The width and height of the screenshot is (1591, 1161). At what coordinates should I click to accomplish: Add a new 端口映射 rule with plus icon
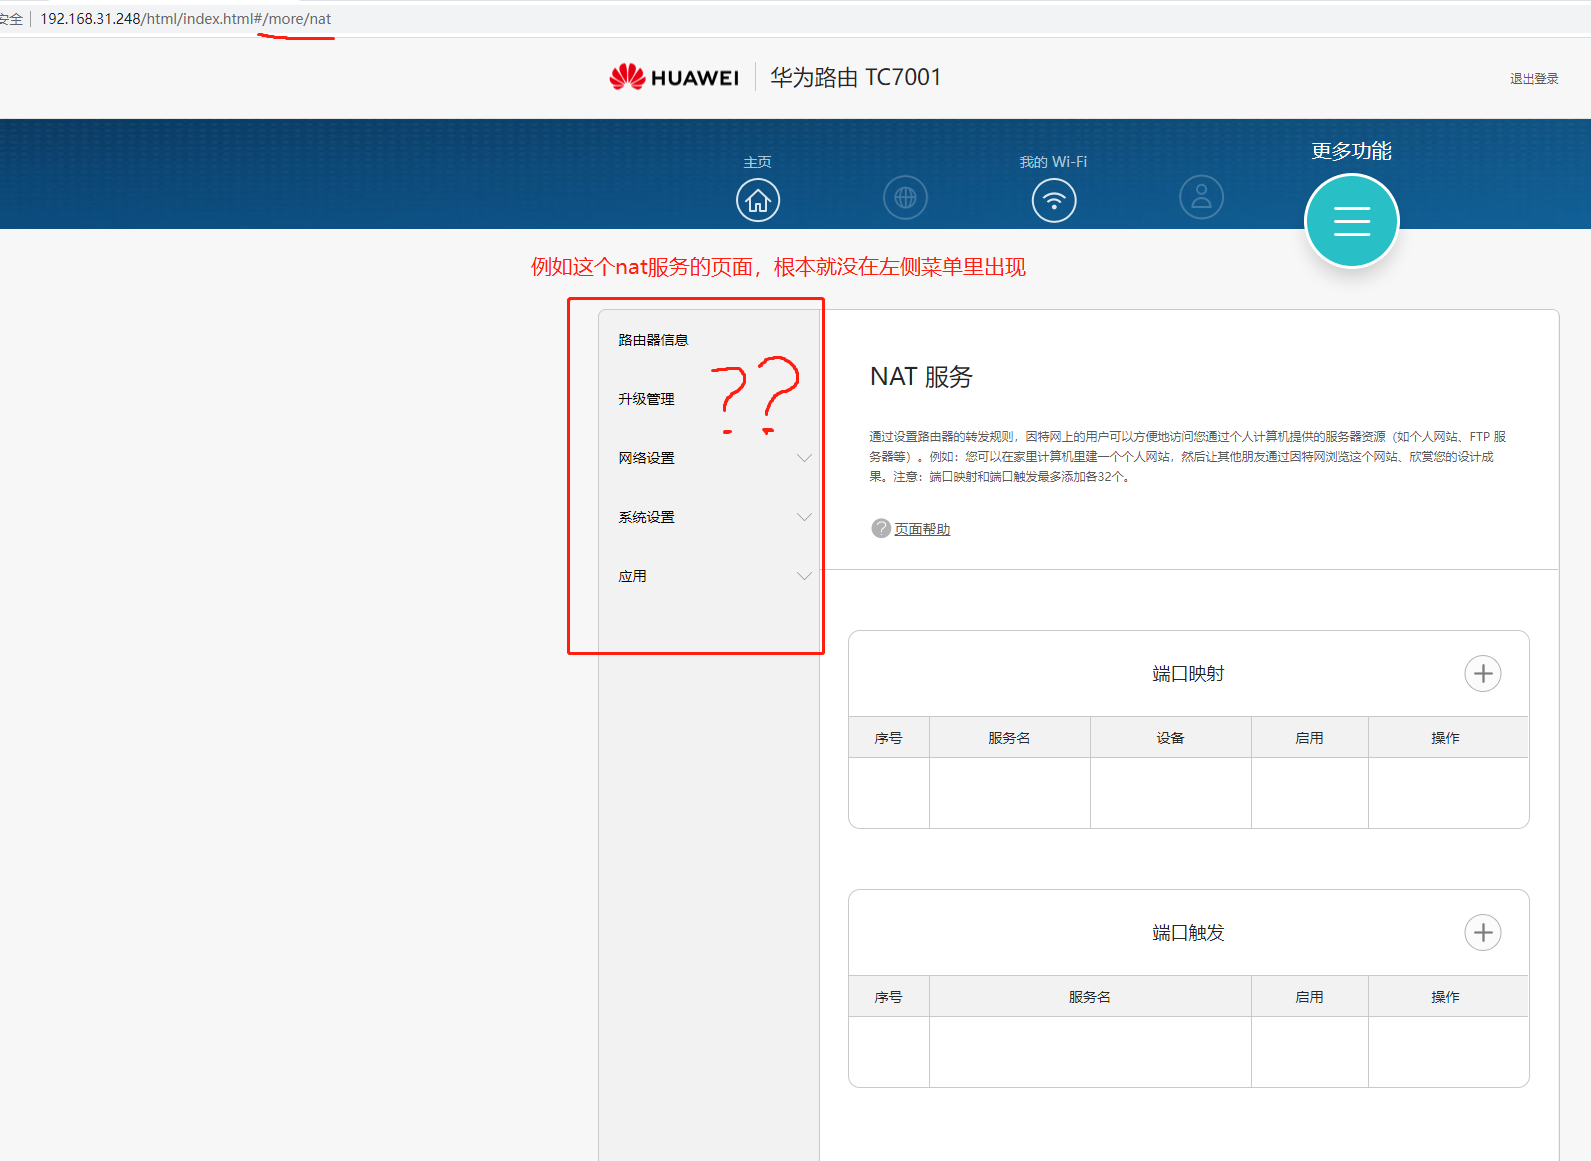point(1483,674)
